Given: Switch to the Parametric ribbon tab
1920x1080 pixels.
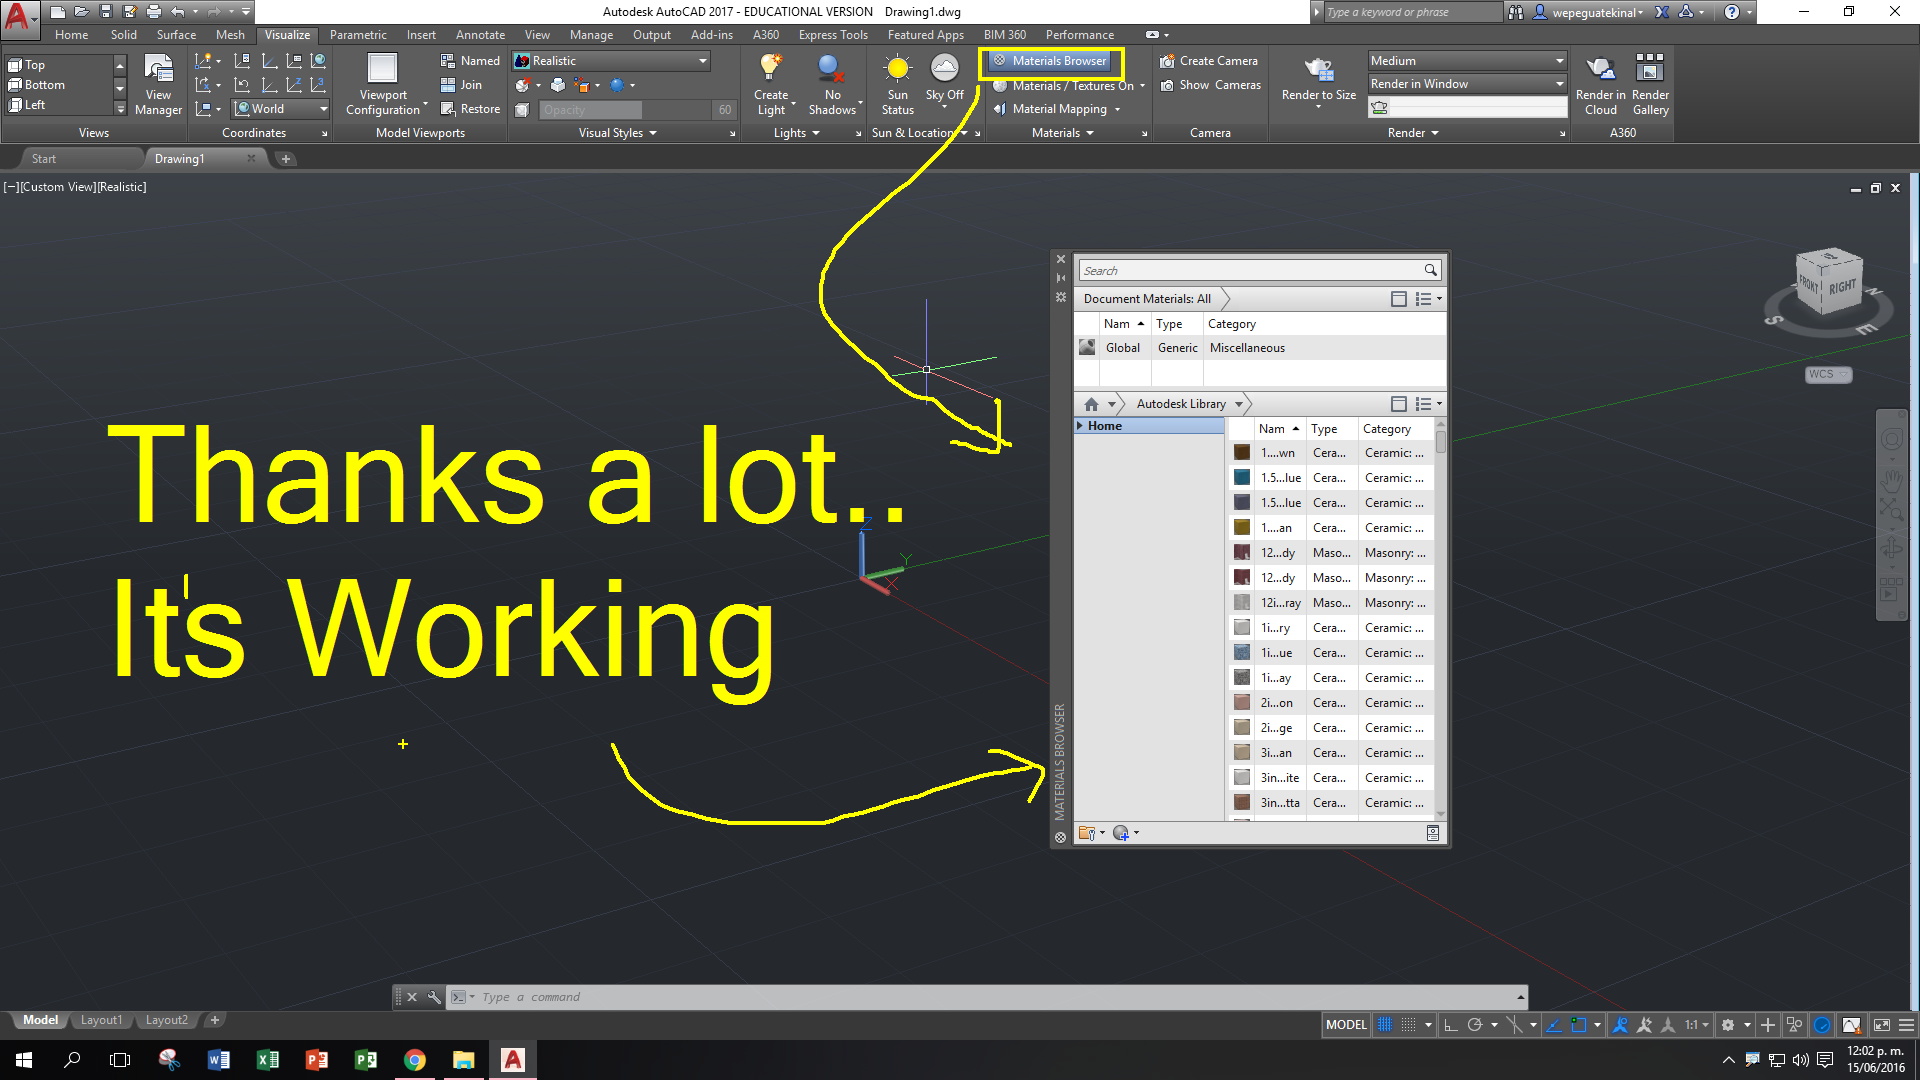Looking at the screenshot, I should pyautogui.click(x=357, y=34).
